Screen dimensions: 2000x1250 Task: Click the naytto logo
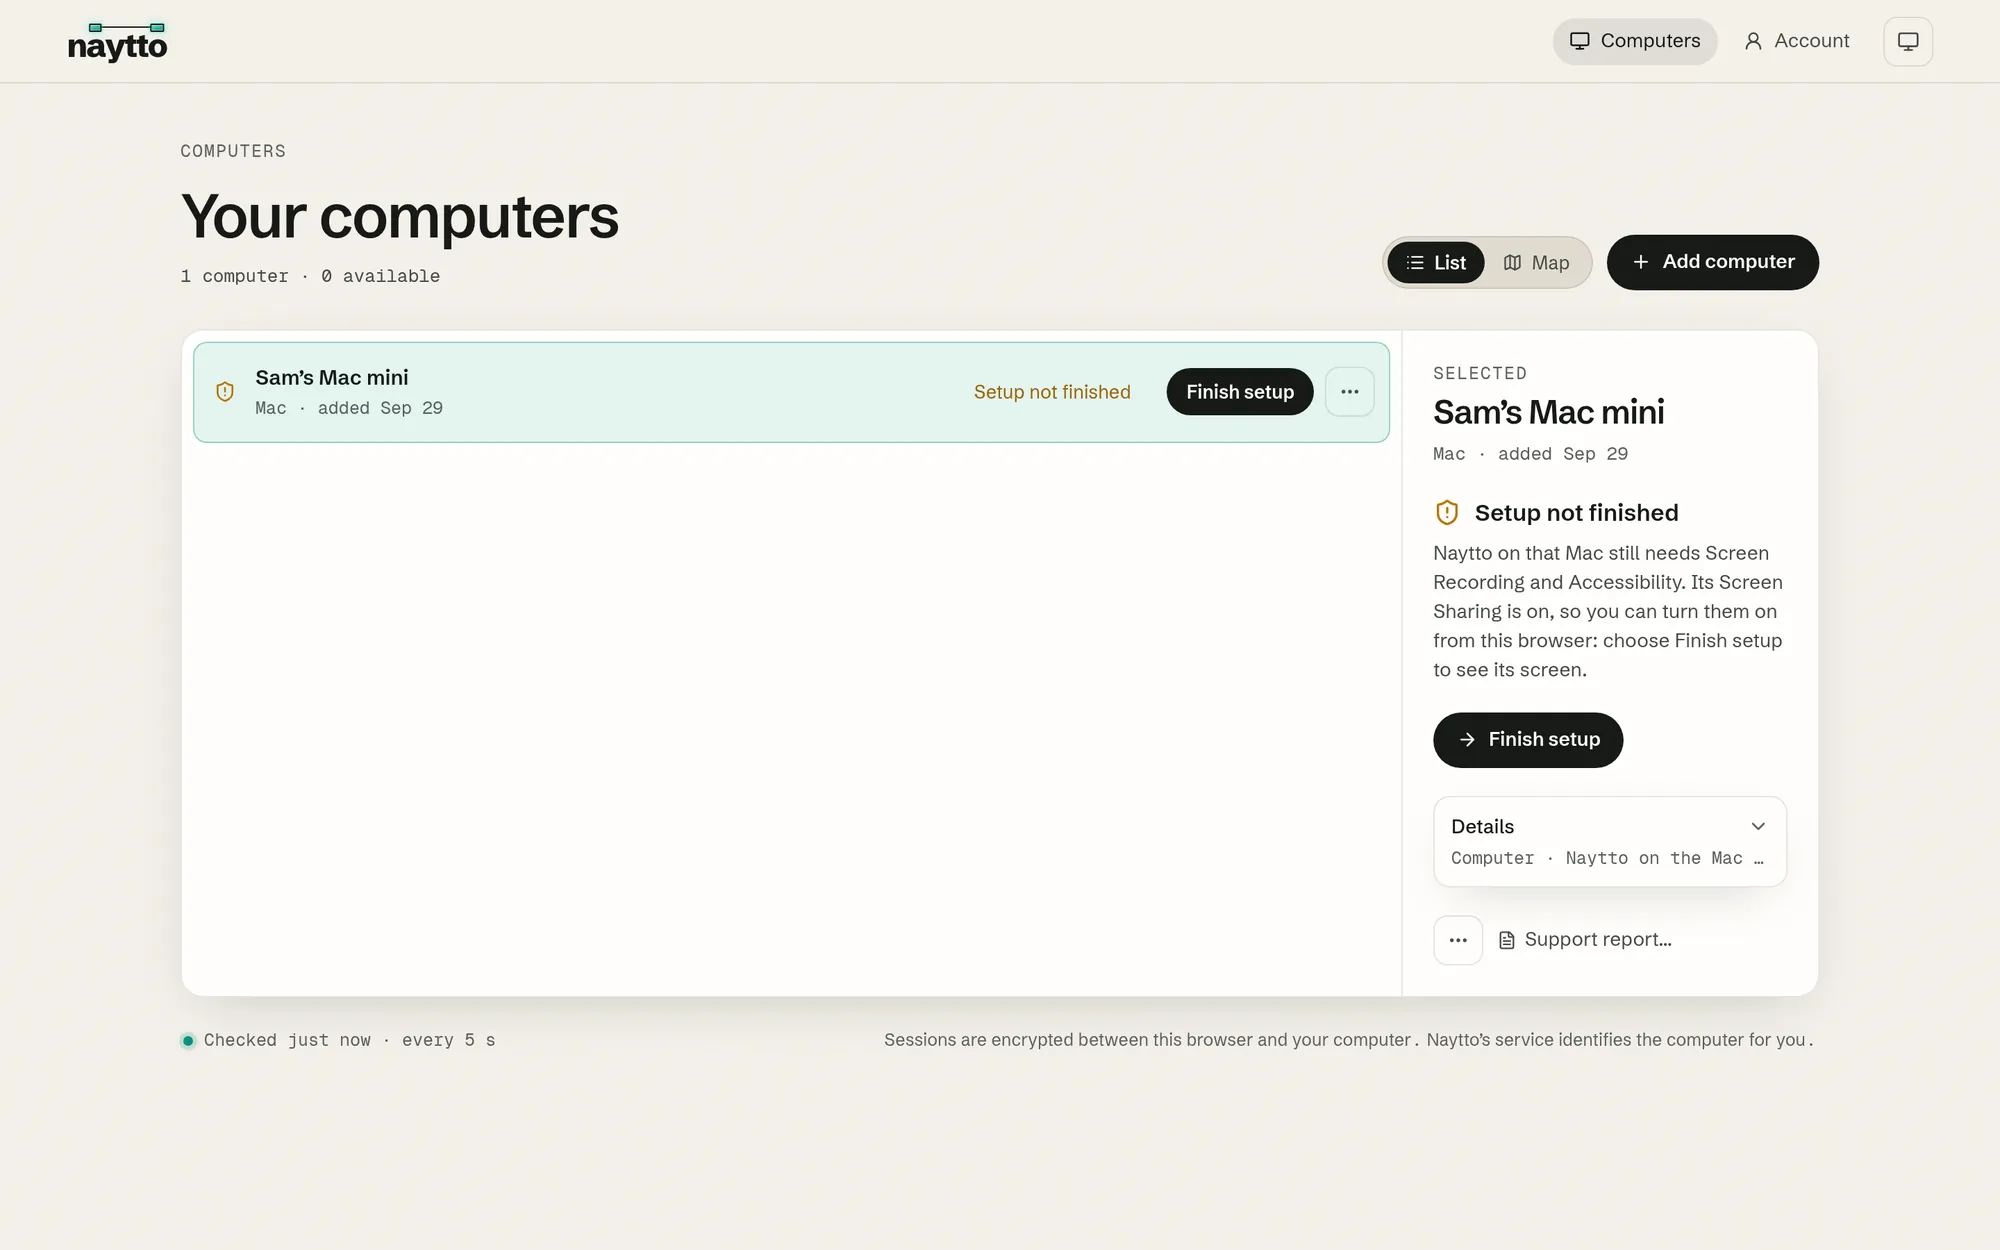pyautogui.click(x=117, y=42)
